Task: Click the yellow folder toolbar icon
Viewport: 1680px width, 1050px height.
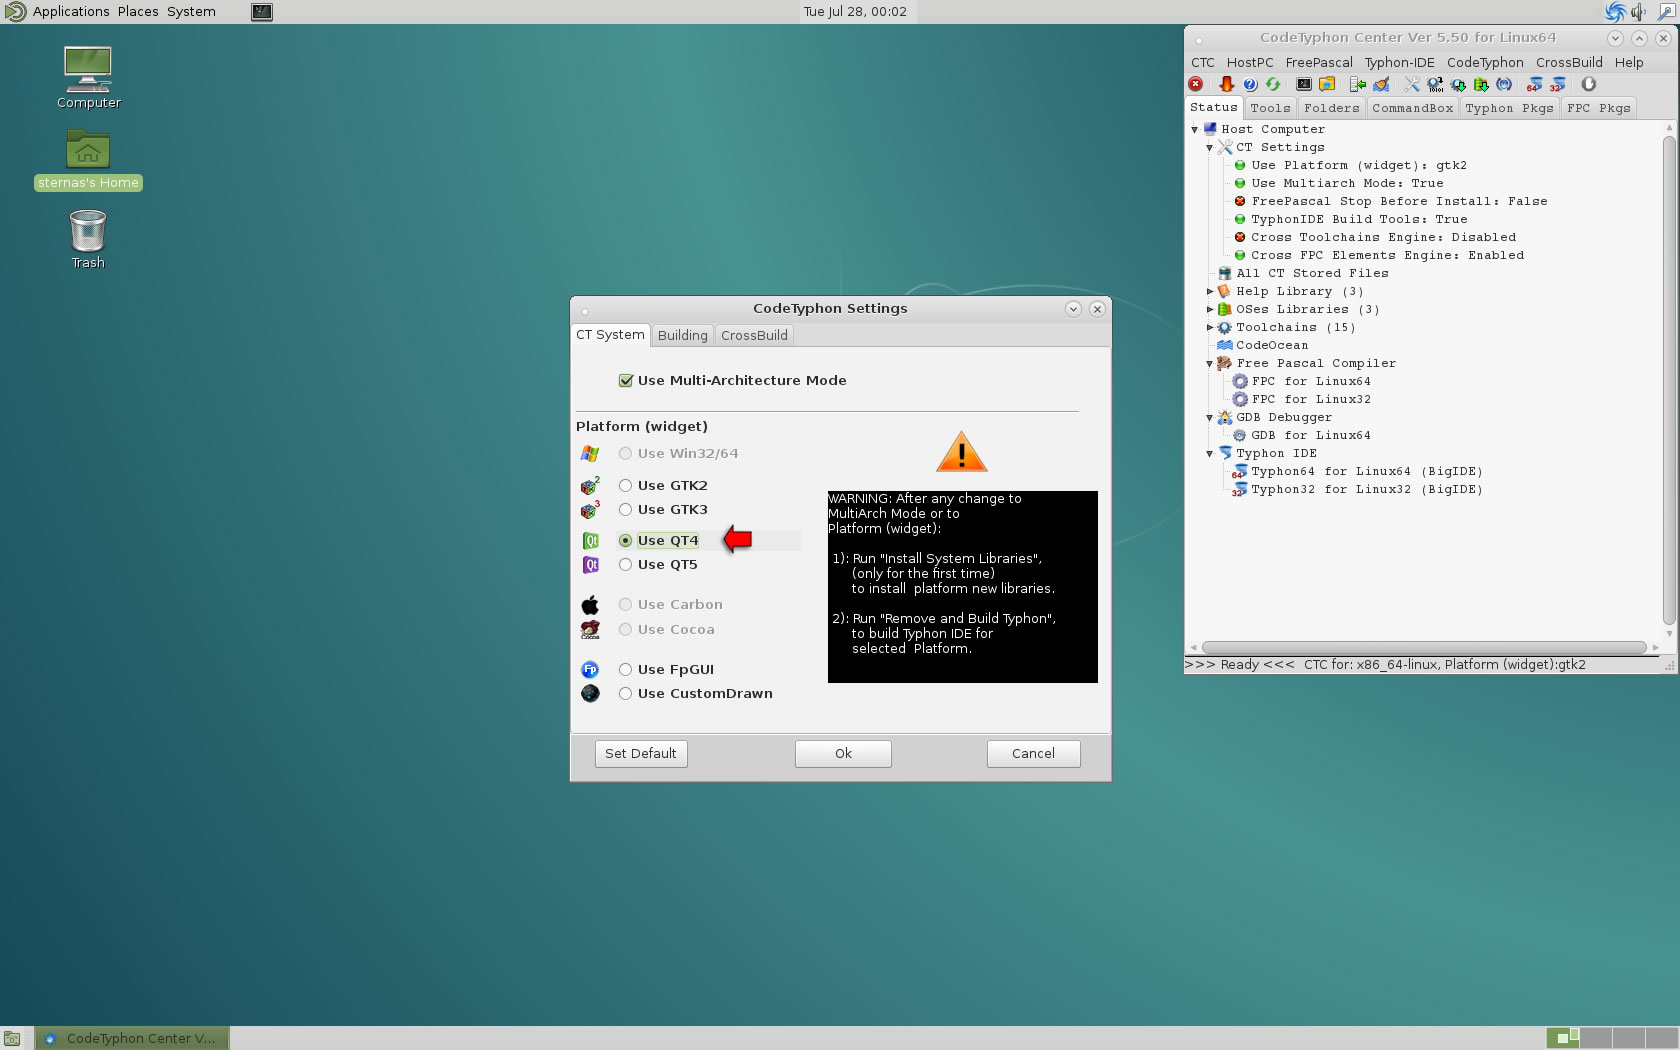Action: click(x=1327, y=85)
